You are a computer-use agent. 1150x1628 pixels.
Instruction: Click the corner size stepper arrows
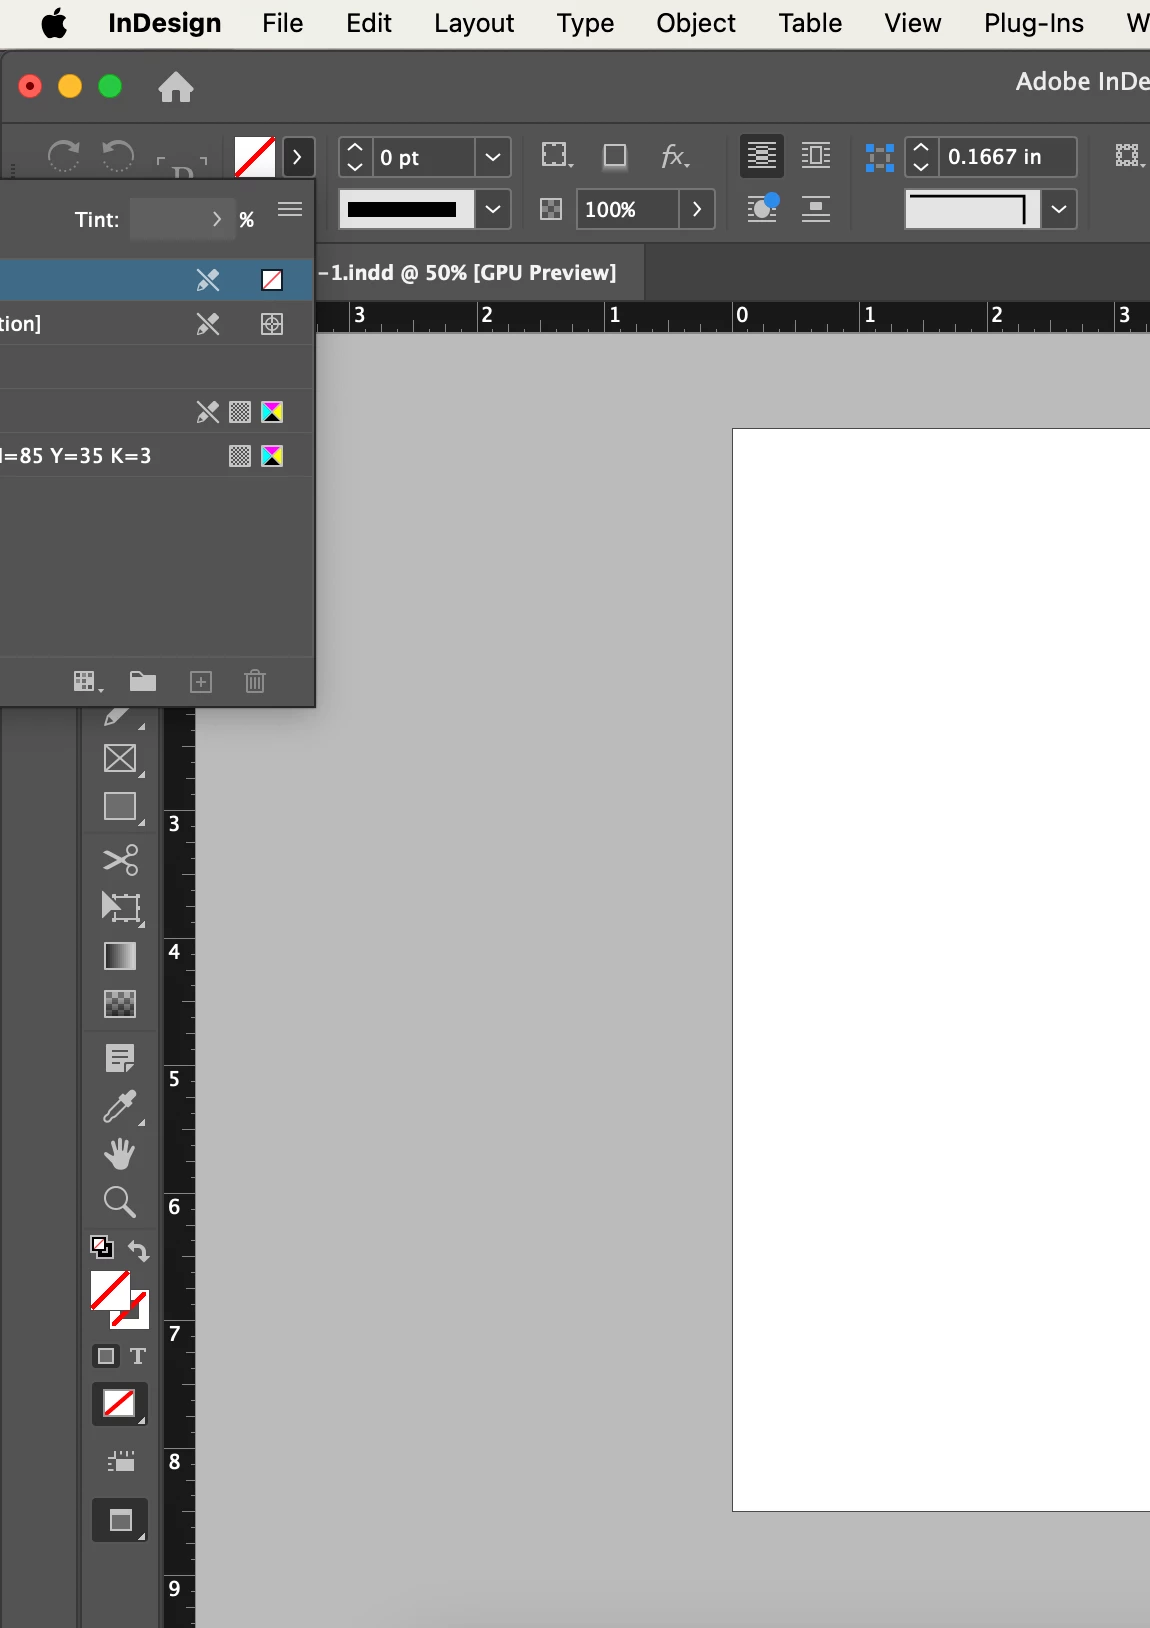922,157
